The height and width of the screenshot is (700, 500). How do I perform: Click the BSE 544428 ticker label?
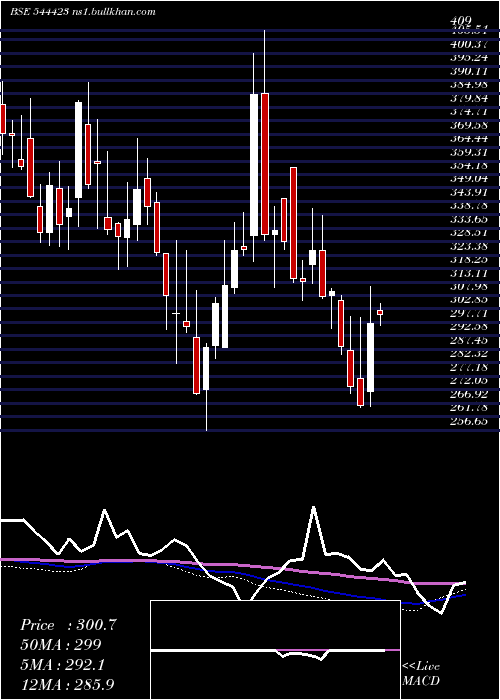coord(39,12)
